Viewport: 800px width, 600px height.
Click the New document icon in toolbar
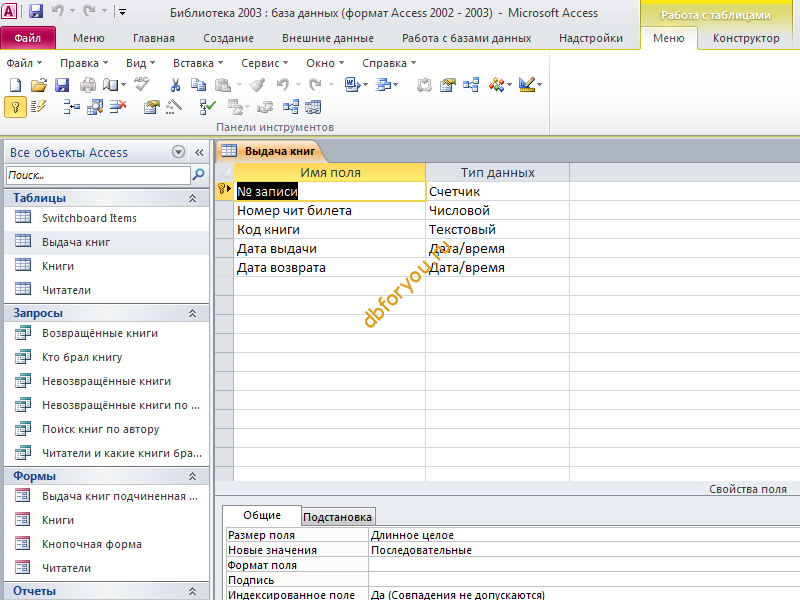(15, 85)
